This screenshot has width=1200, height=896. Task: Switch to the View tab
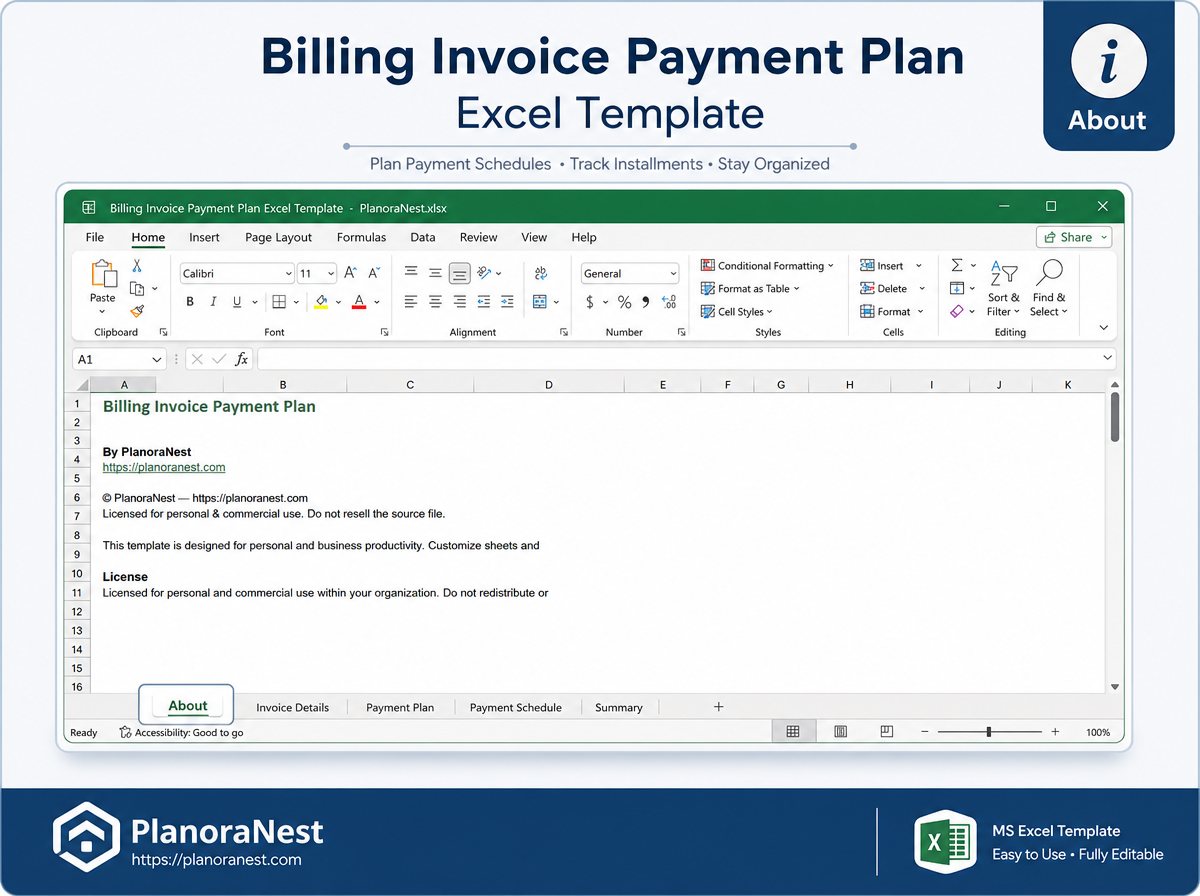[534, 237]
